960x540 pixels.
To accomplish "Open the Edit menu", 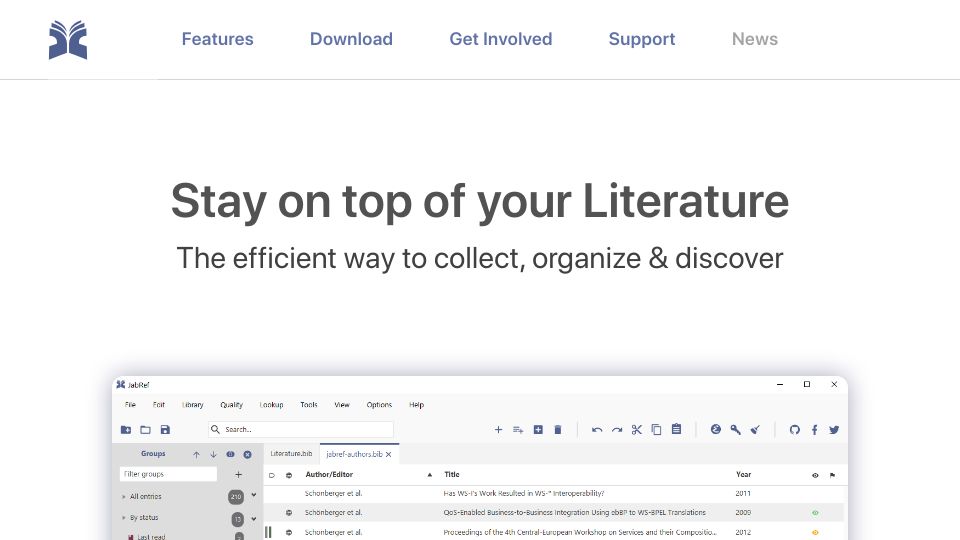I will (159, 405).
